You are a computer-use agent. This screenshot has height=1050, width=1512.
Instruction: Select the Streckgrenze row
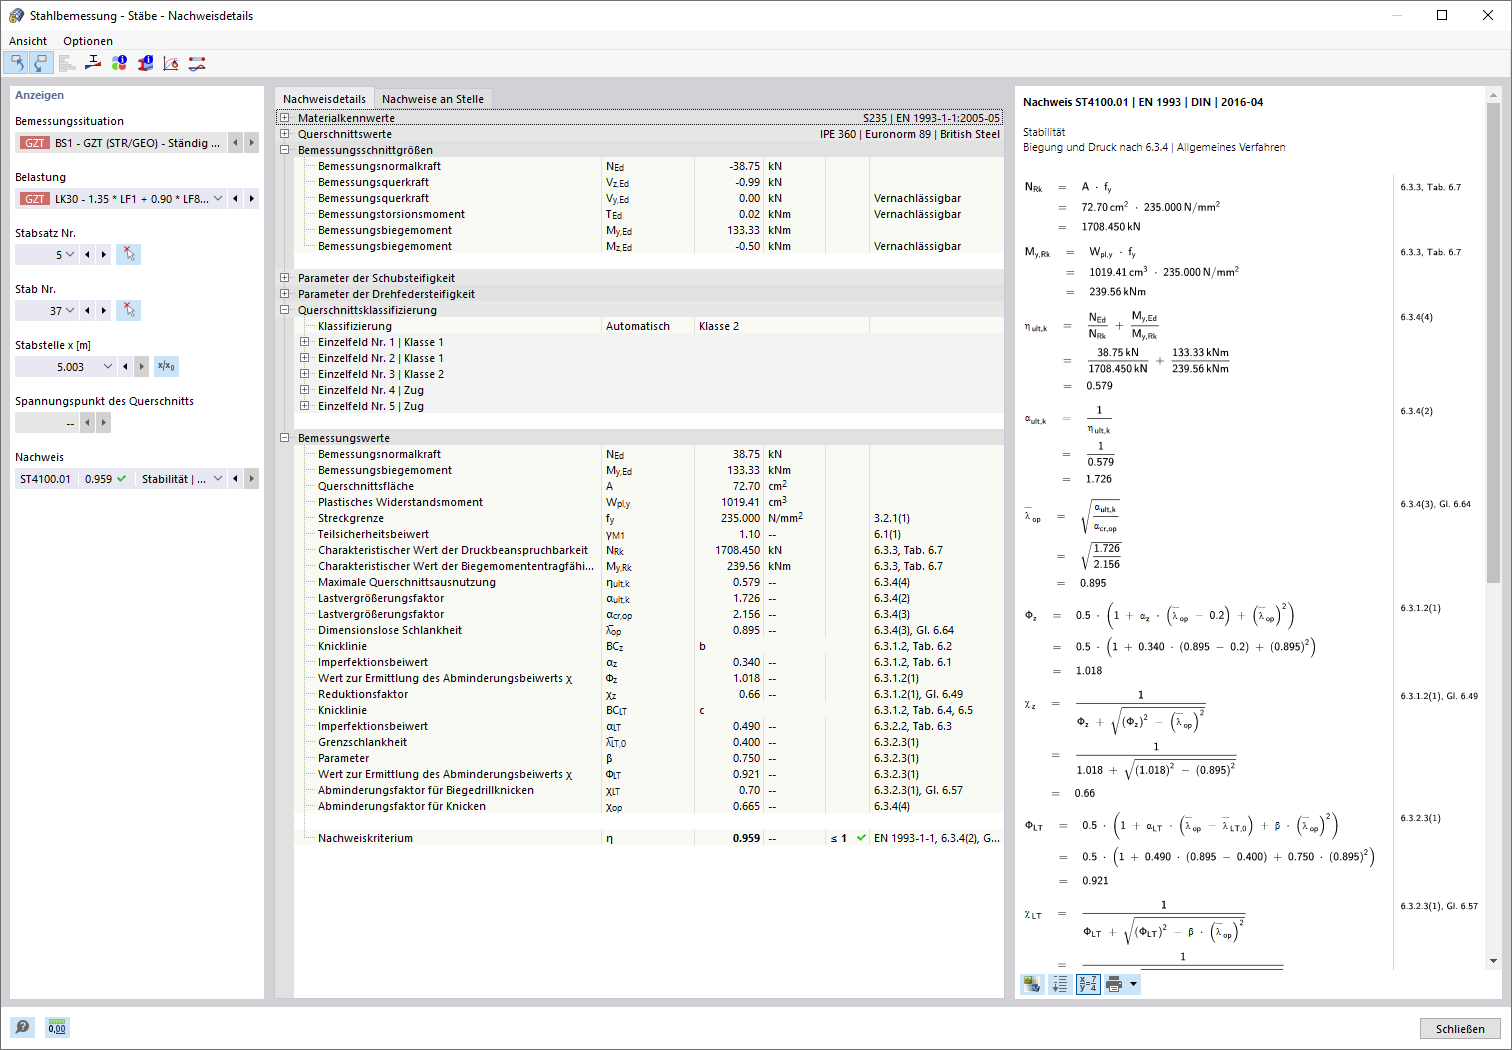click(649, 518)
